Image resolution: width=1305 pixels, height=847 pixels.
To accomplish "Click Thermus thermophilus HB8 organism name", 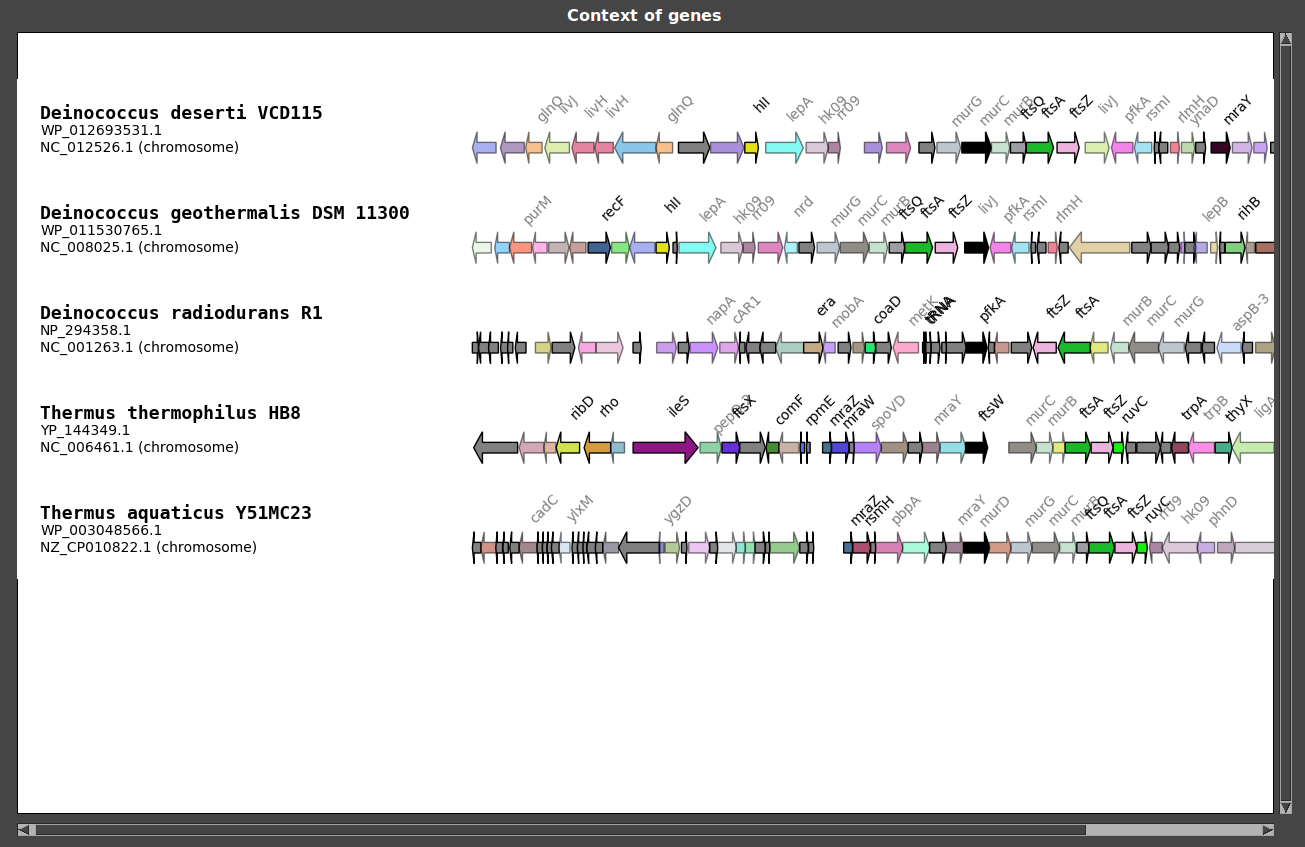I will [170, 413].
